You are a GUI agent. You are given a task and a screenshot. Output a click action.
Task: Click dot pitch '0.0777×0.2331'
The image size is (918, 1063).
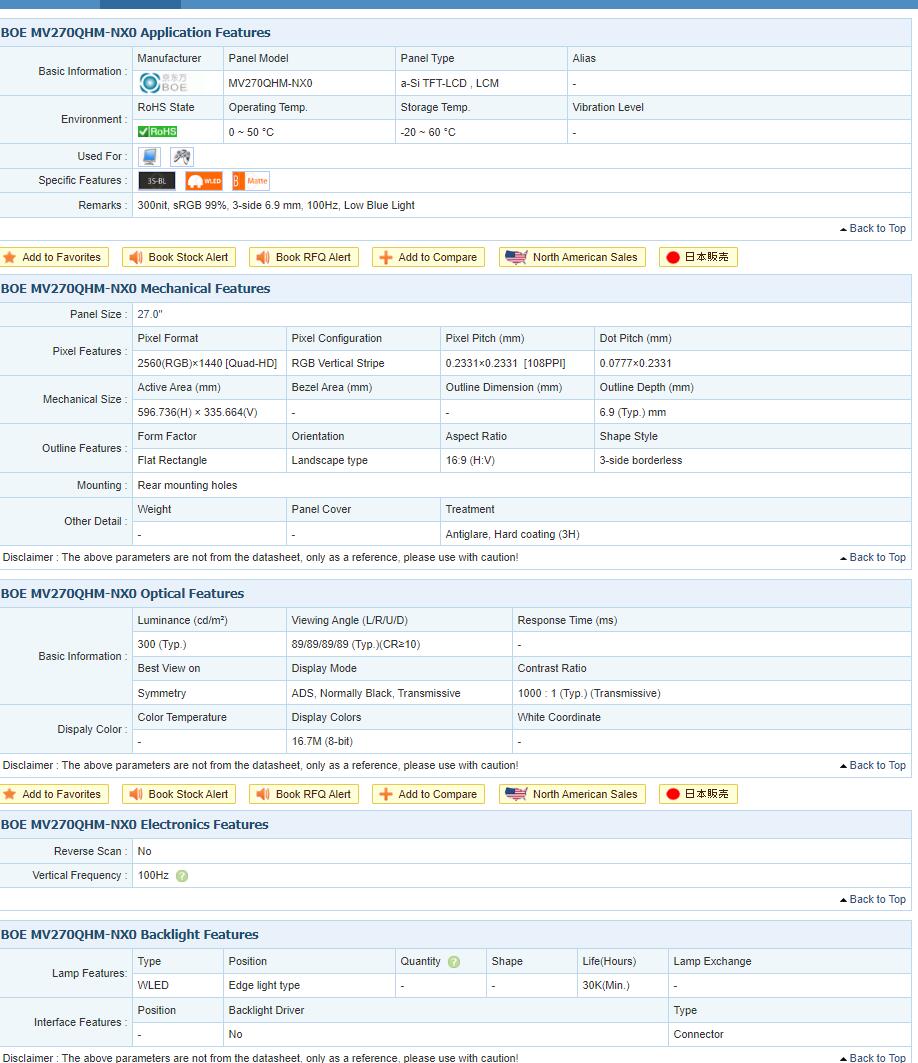click(635, 363)
